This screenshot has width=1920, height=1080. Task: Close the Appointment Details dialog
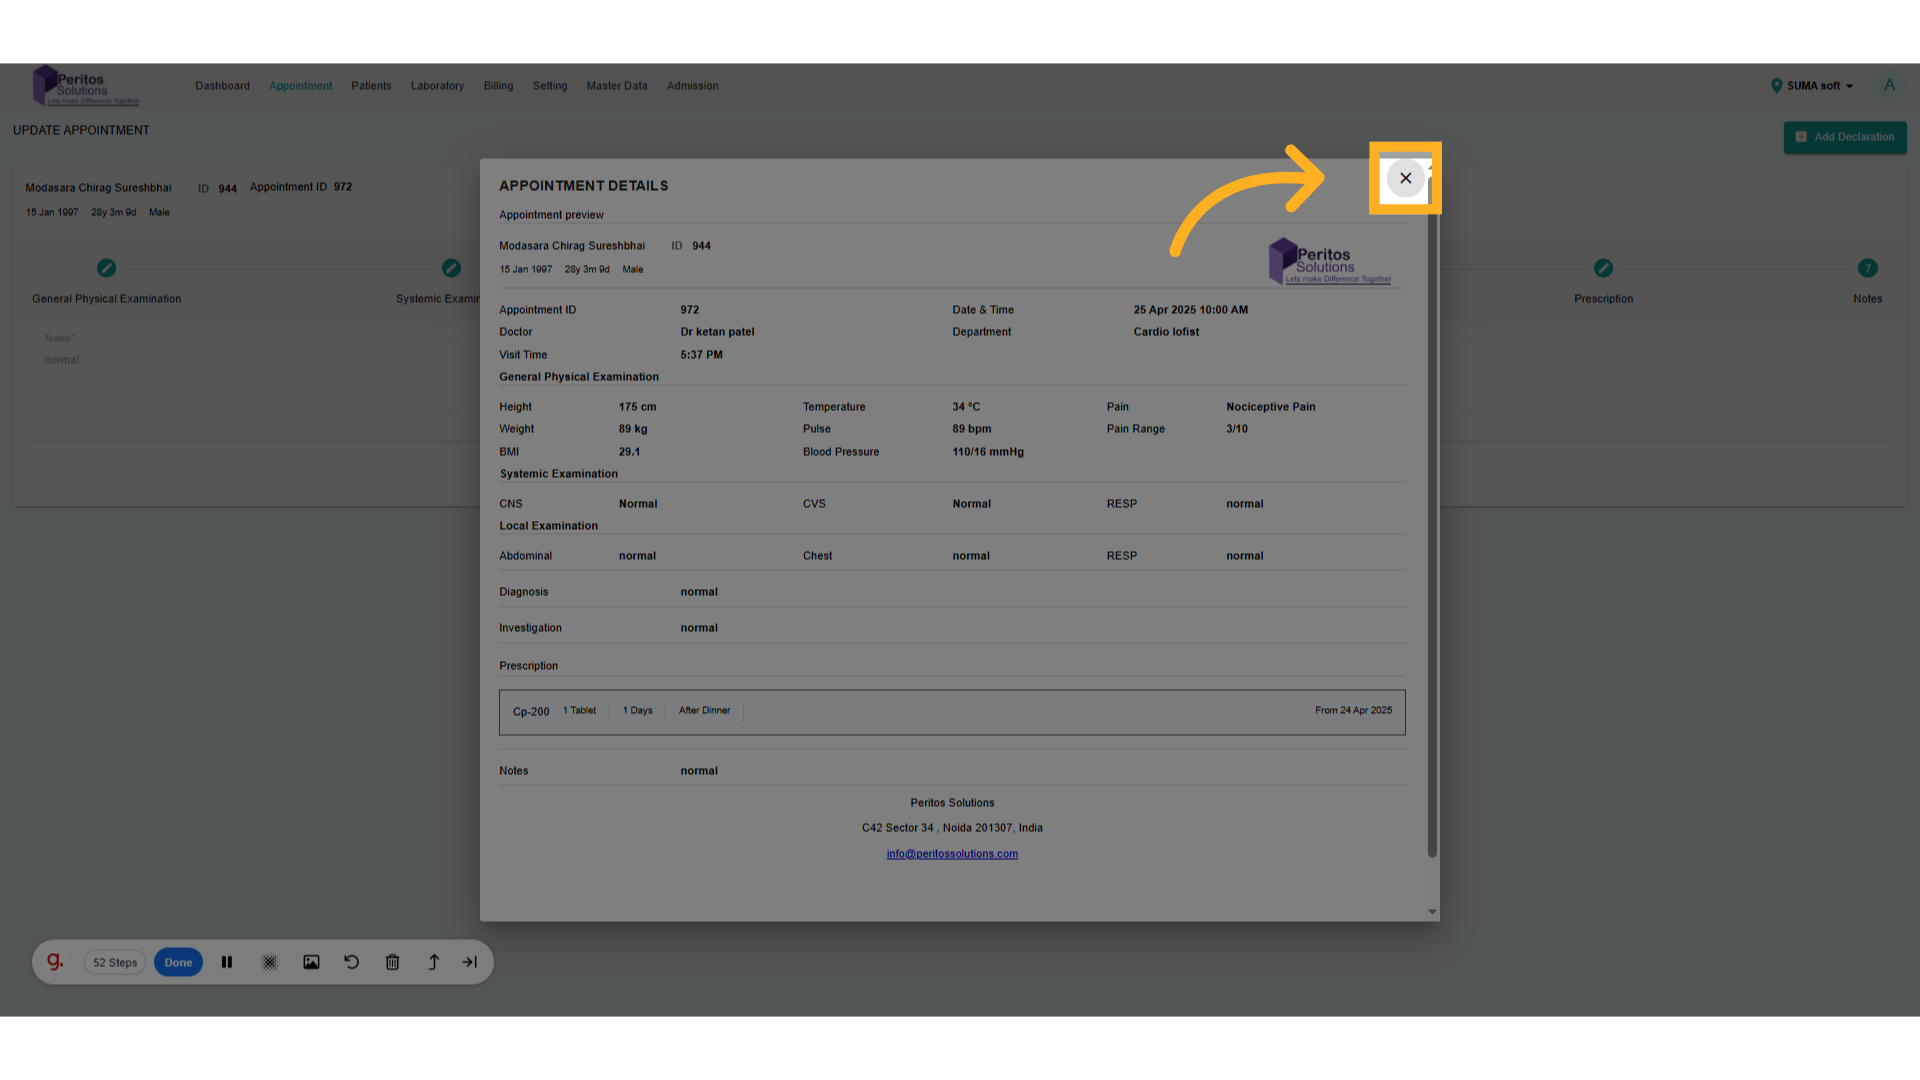[1405, 178]
